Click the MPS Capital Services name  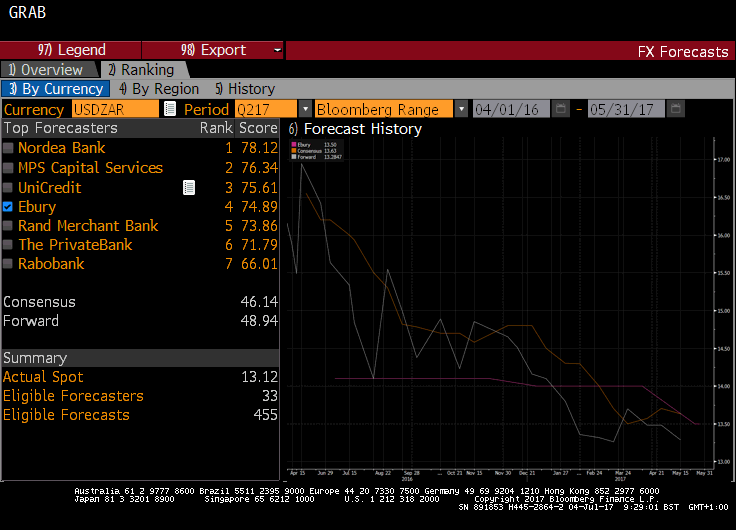(x=91, y=168)
